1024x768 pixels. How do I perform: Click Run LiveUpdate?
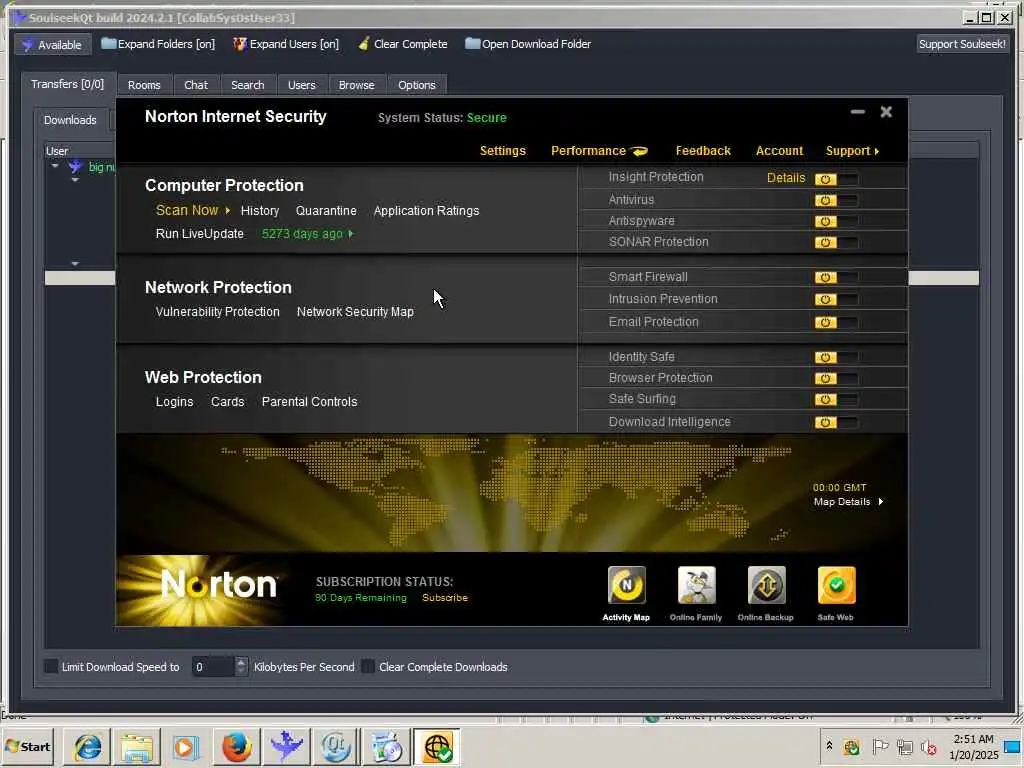(x=199, y=234)
